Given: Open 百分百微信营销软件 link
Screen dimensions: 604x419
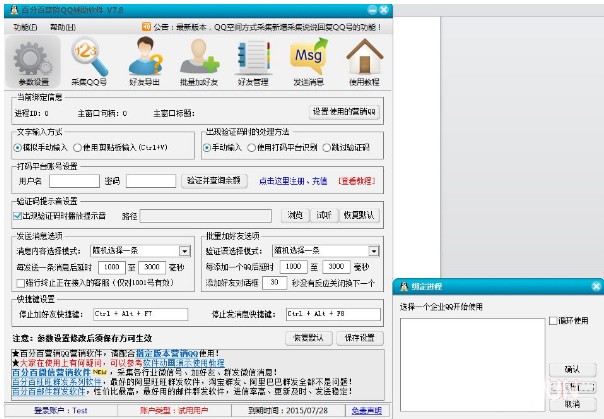Looking at the screenshot, I should click(51, 372).
